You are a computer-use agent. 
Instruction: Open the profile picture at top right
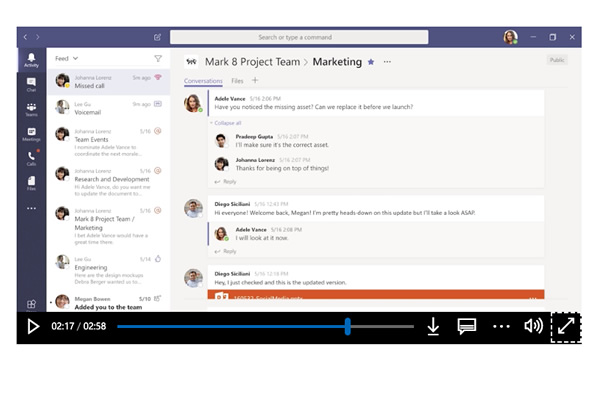tap(510, 37)
